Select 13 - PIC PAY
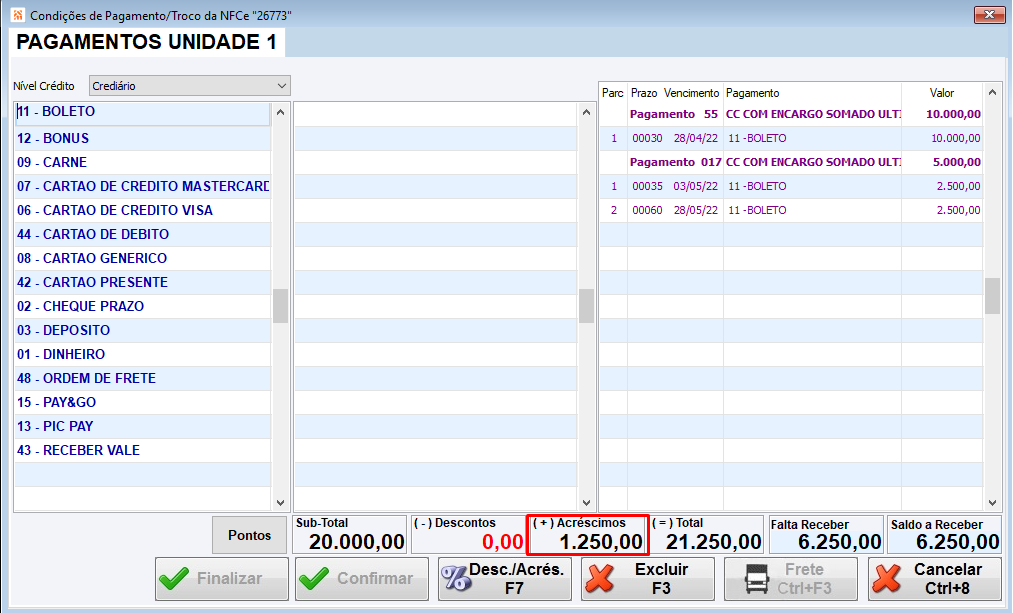1013x613 pixels. tap(142, 426)
